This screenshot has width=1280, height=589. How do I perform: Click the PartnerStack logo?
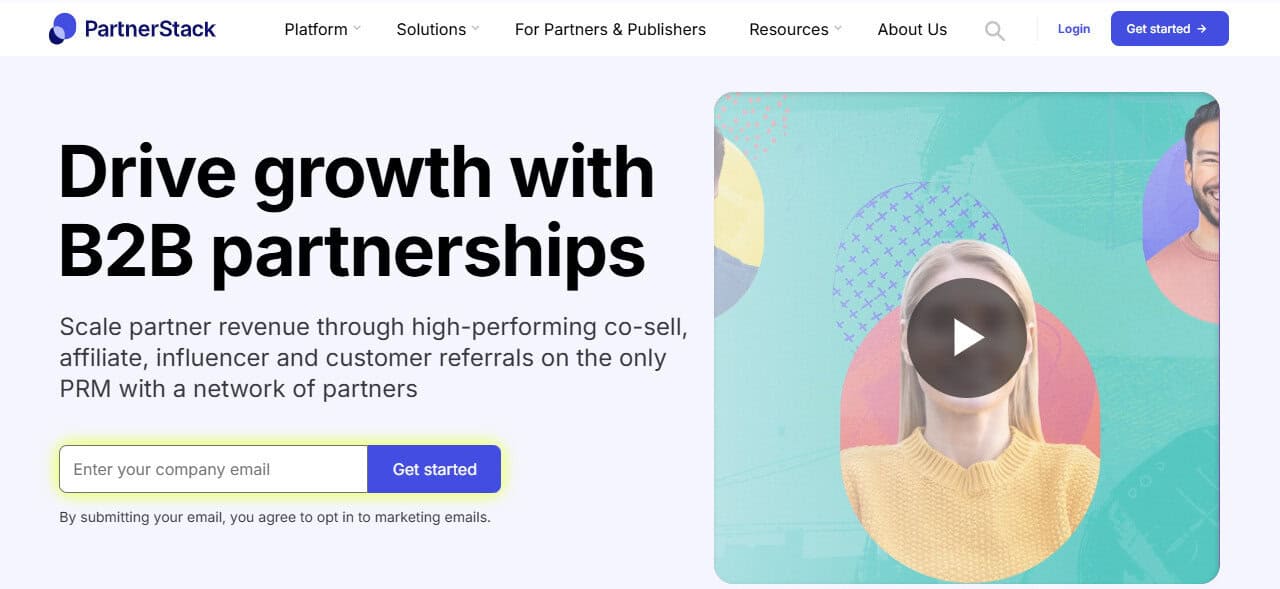133,28
